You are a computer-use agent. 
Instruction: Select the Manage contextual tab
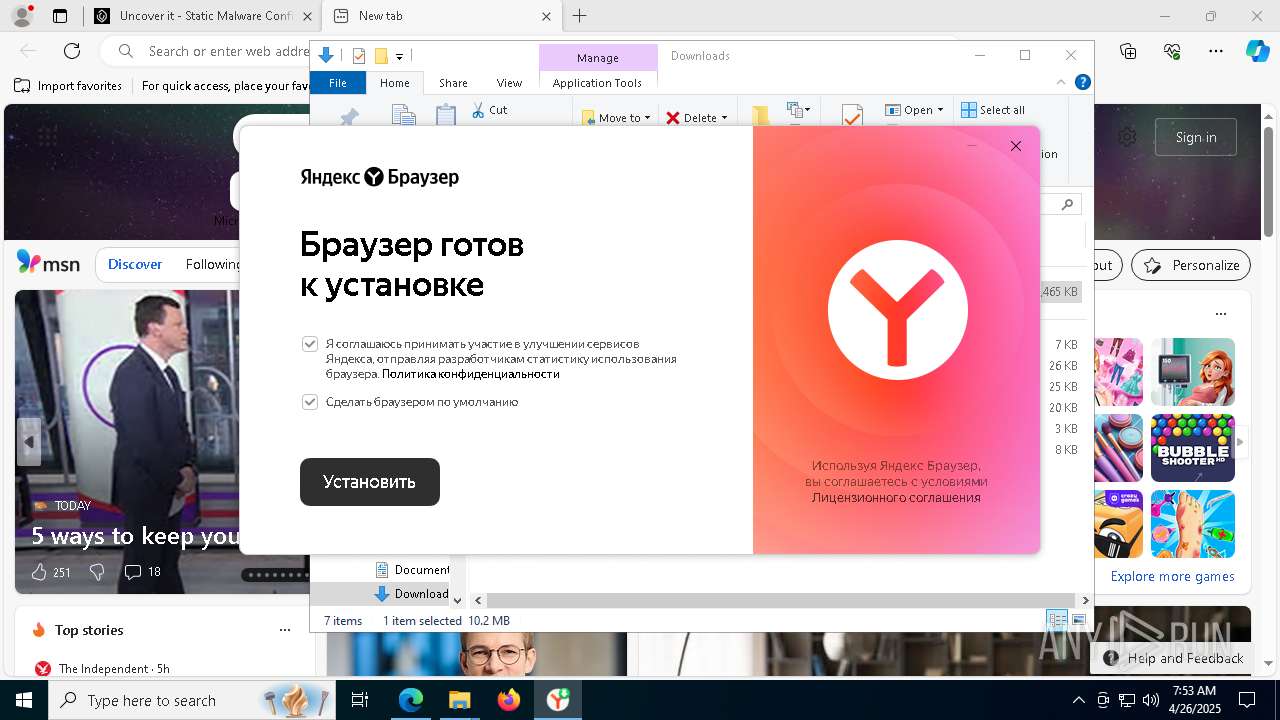(x=598, y=58)
